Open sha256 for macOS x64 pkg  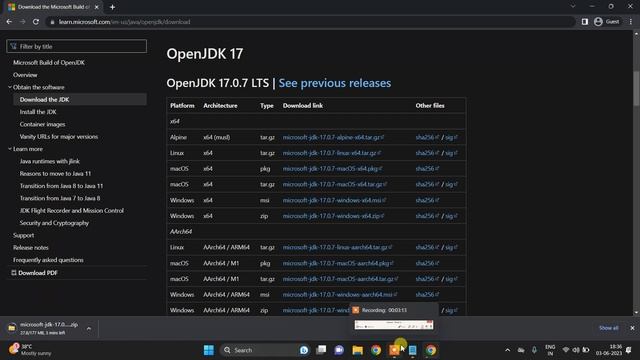coord(427,169)
